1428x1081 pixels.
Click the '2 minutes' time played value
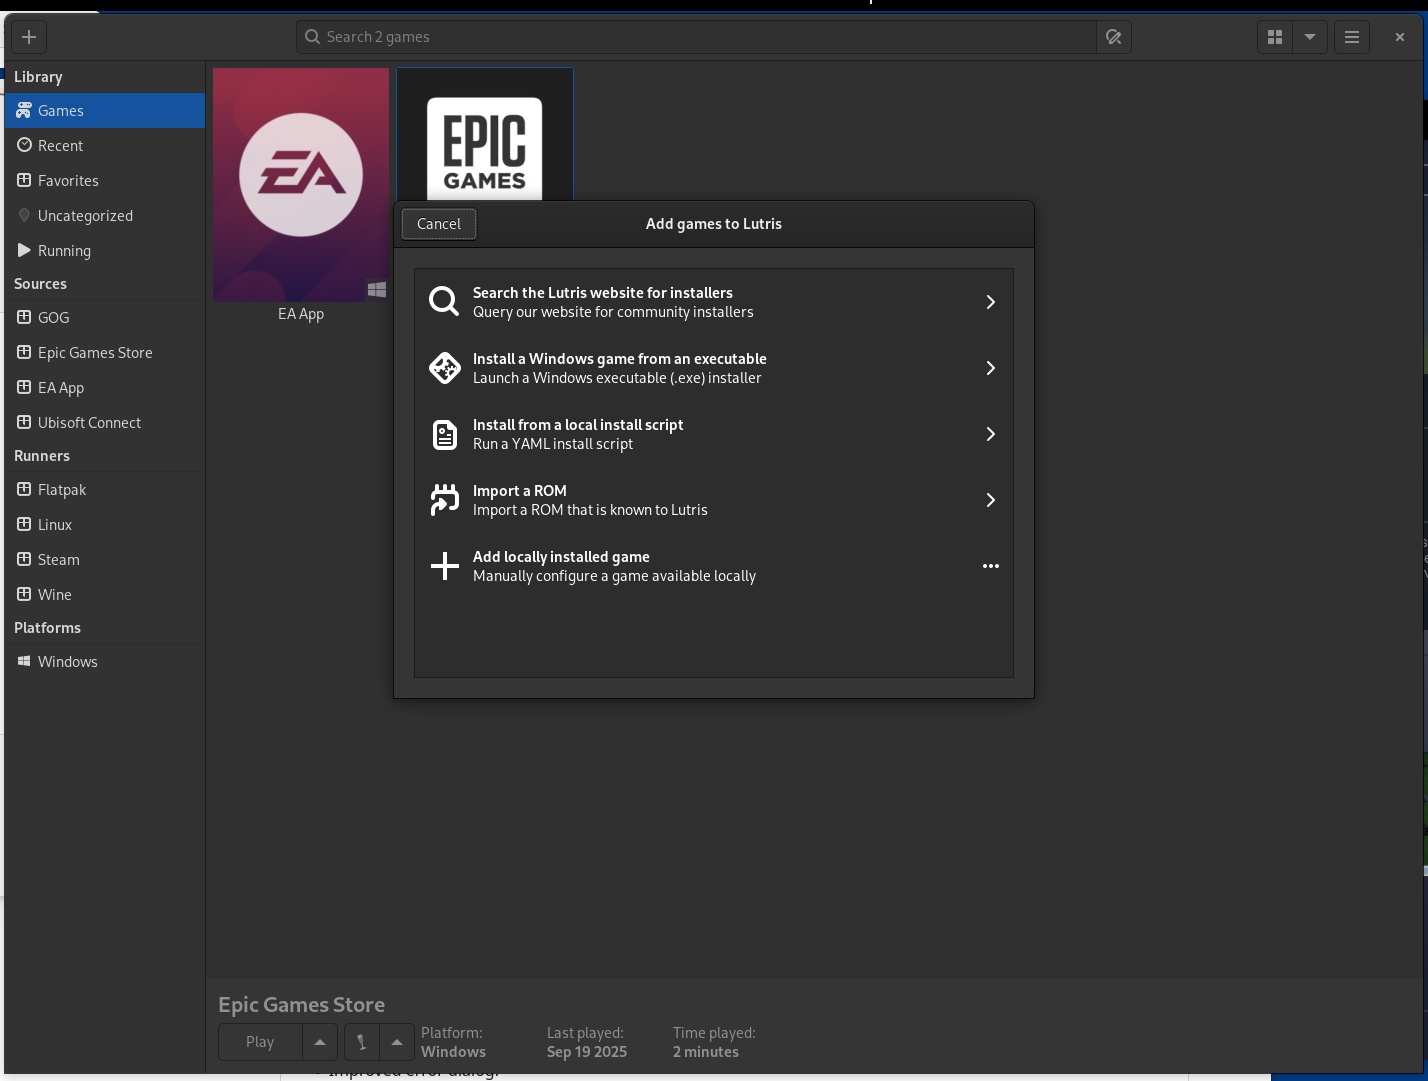(x=706, y=1052)
